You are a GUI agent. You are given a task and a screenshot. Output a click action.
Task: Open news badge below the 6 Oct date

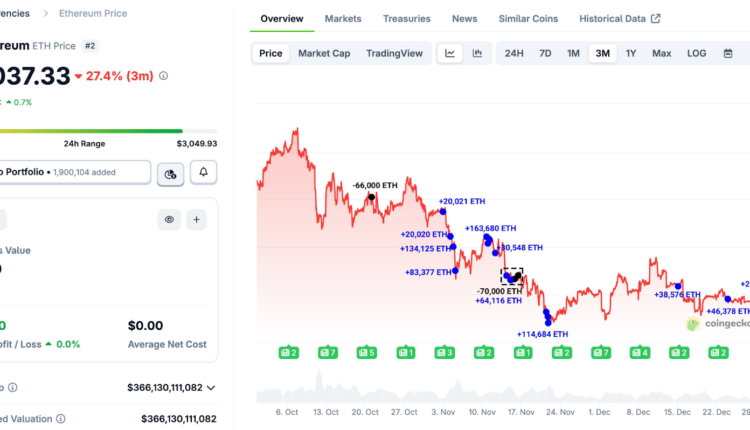(x=288, y=352)
